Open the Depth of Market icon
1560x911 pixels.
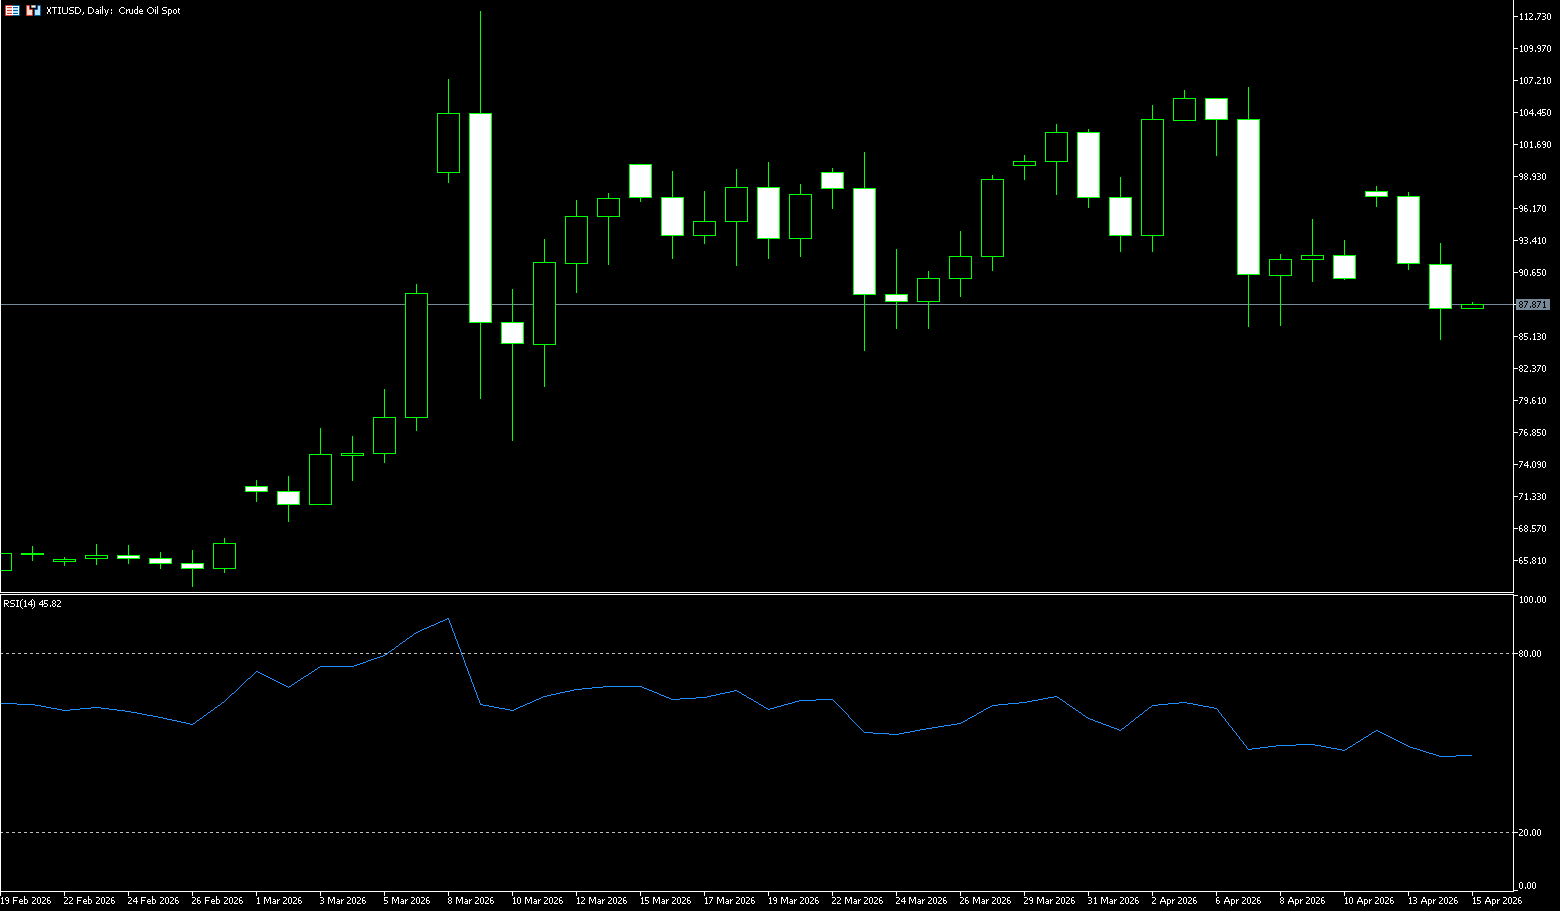pyautogui.click(x=34, y=10)
